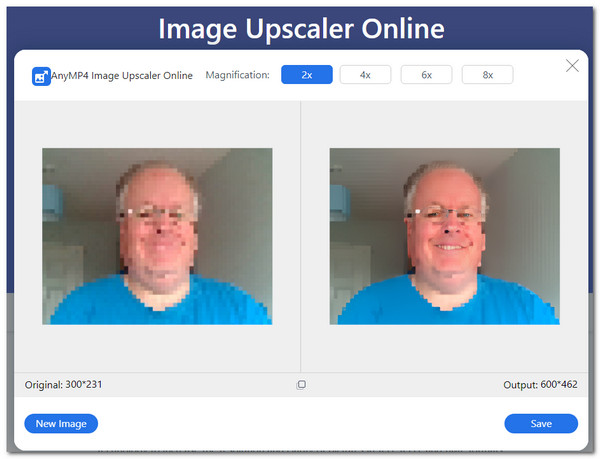600x459 pixels.
Task: Click the New Image button
Action: tap(61, 423)
